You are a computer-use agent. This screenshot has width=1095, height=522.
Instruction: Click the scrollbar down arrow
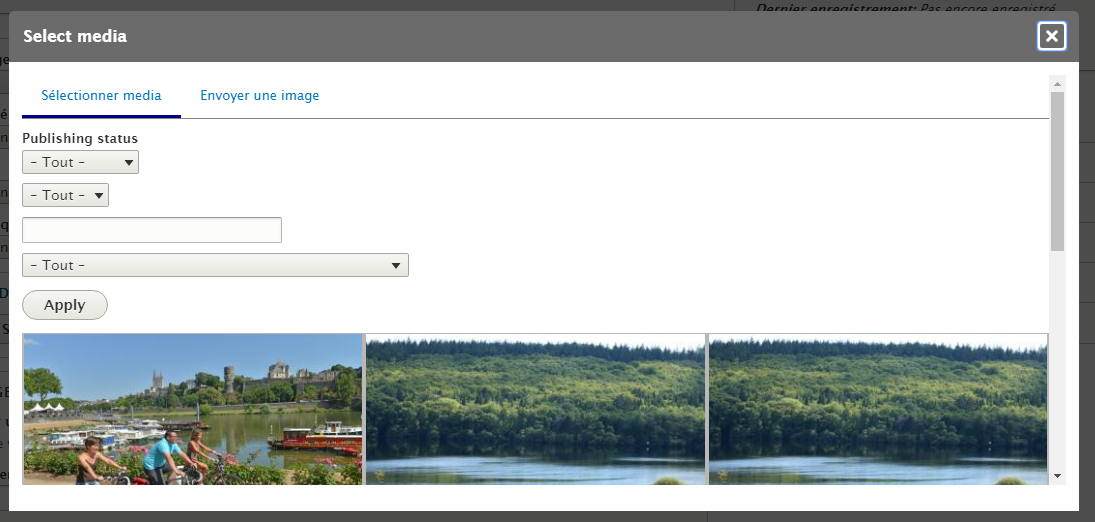[x=1057, y=476]
